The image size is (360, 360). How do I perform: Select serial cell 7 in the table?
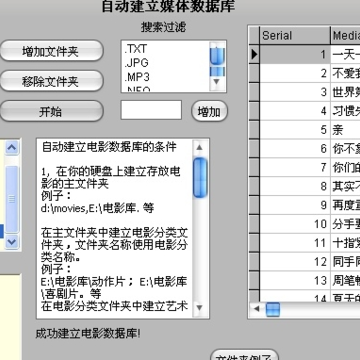295,167
